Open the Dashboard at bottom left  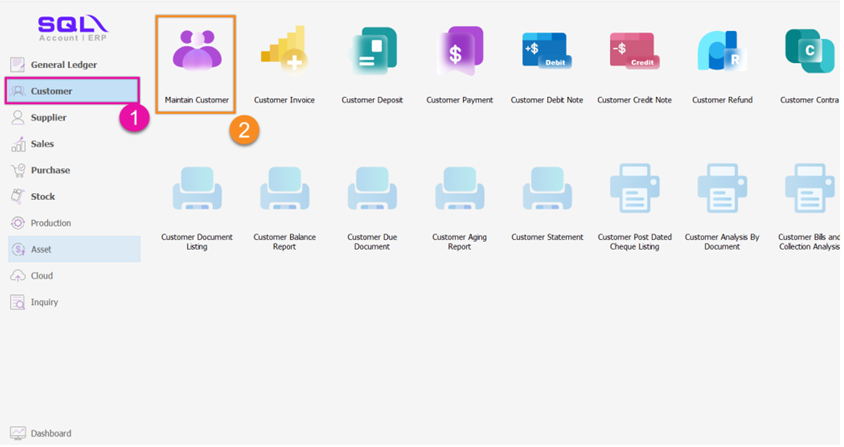point(50,433)
